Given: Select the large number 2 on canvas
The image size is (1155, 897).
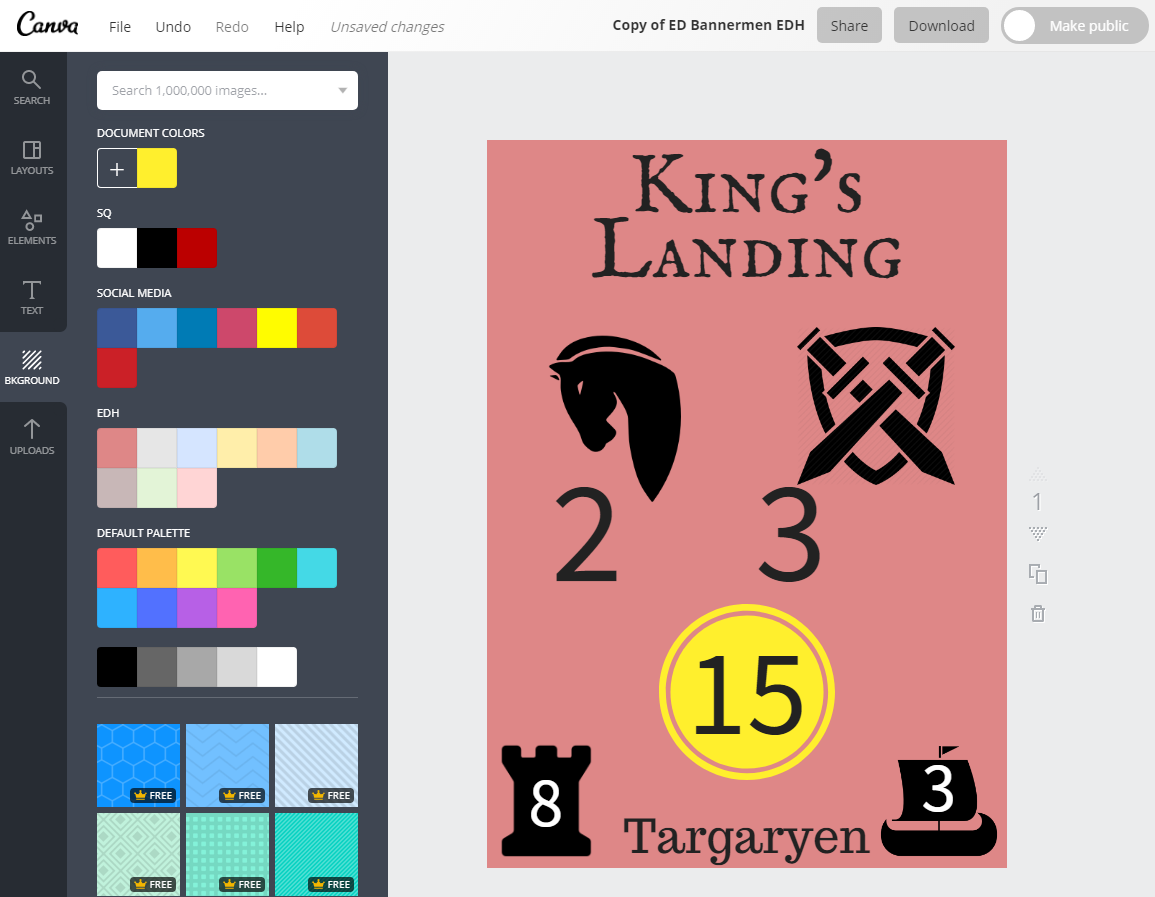Looking at the screenshot, I should point(586,535).
